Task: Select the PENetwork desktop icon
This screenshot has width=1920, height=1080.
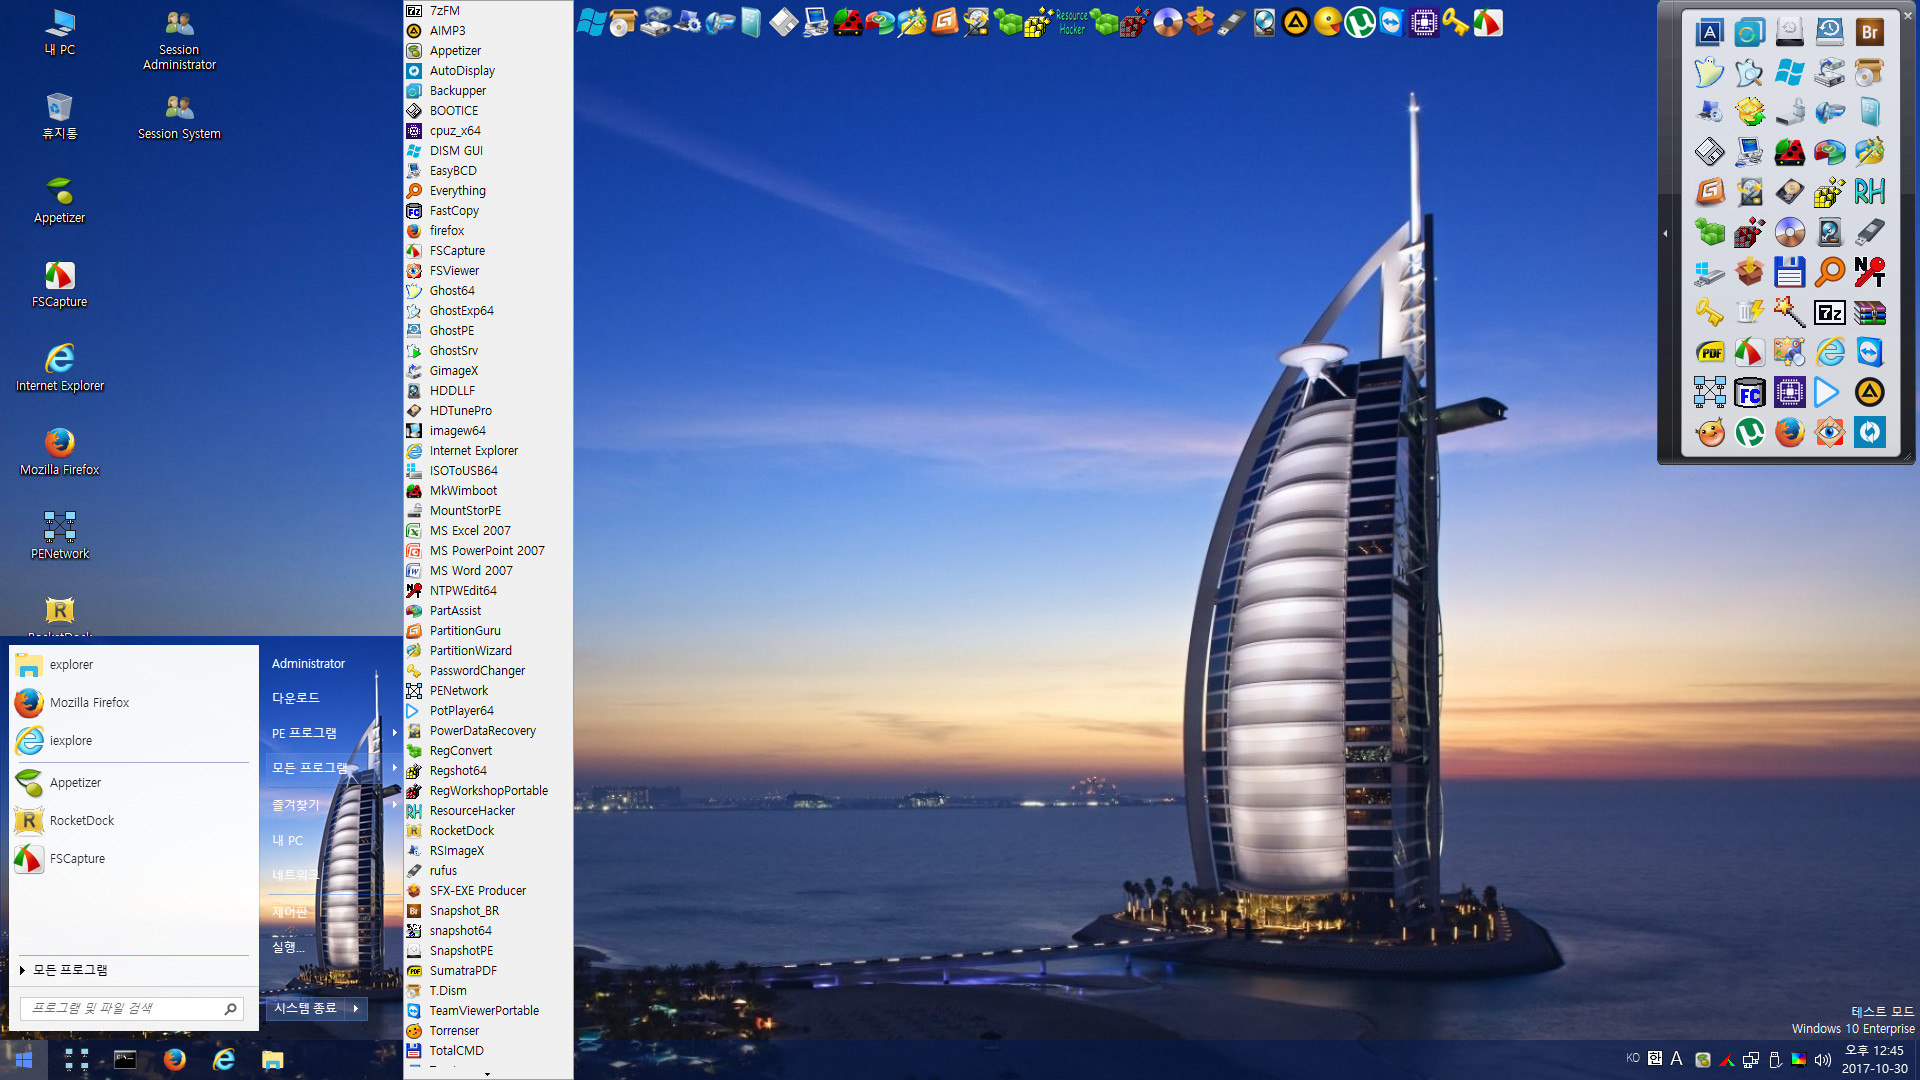Action: pos(60,535)
